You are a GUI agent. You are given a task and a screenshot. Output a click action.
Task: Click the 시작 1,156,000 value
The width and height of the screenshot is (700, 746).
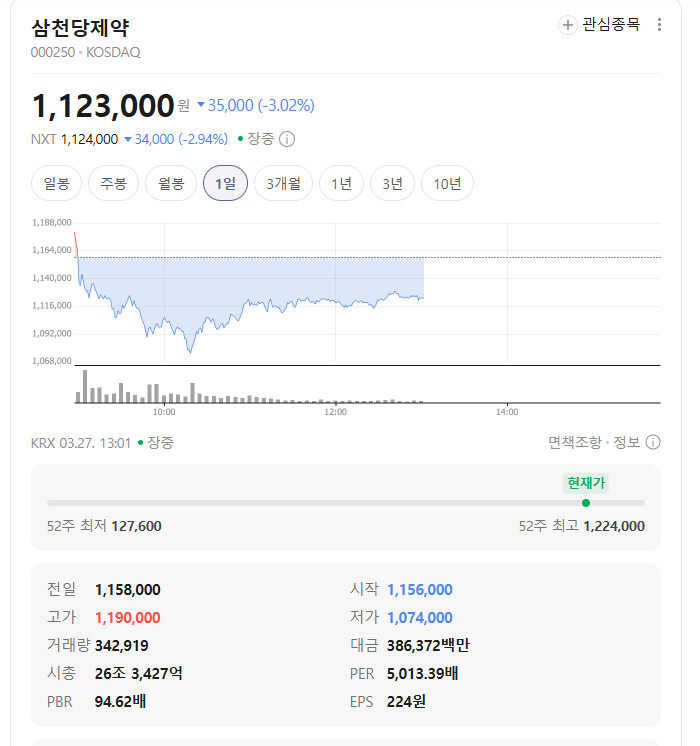pyautogui.click(x=420, y=590)
